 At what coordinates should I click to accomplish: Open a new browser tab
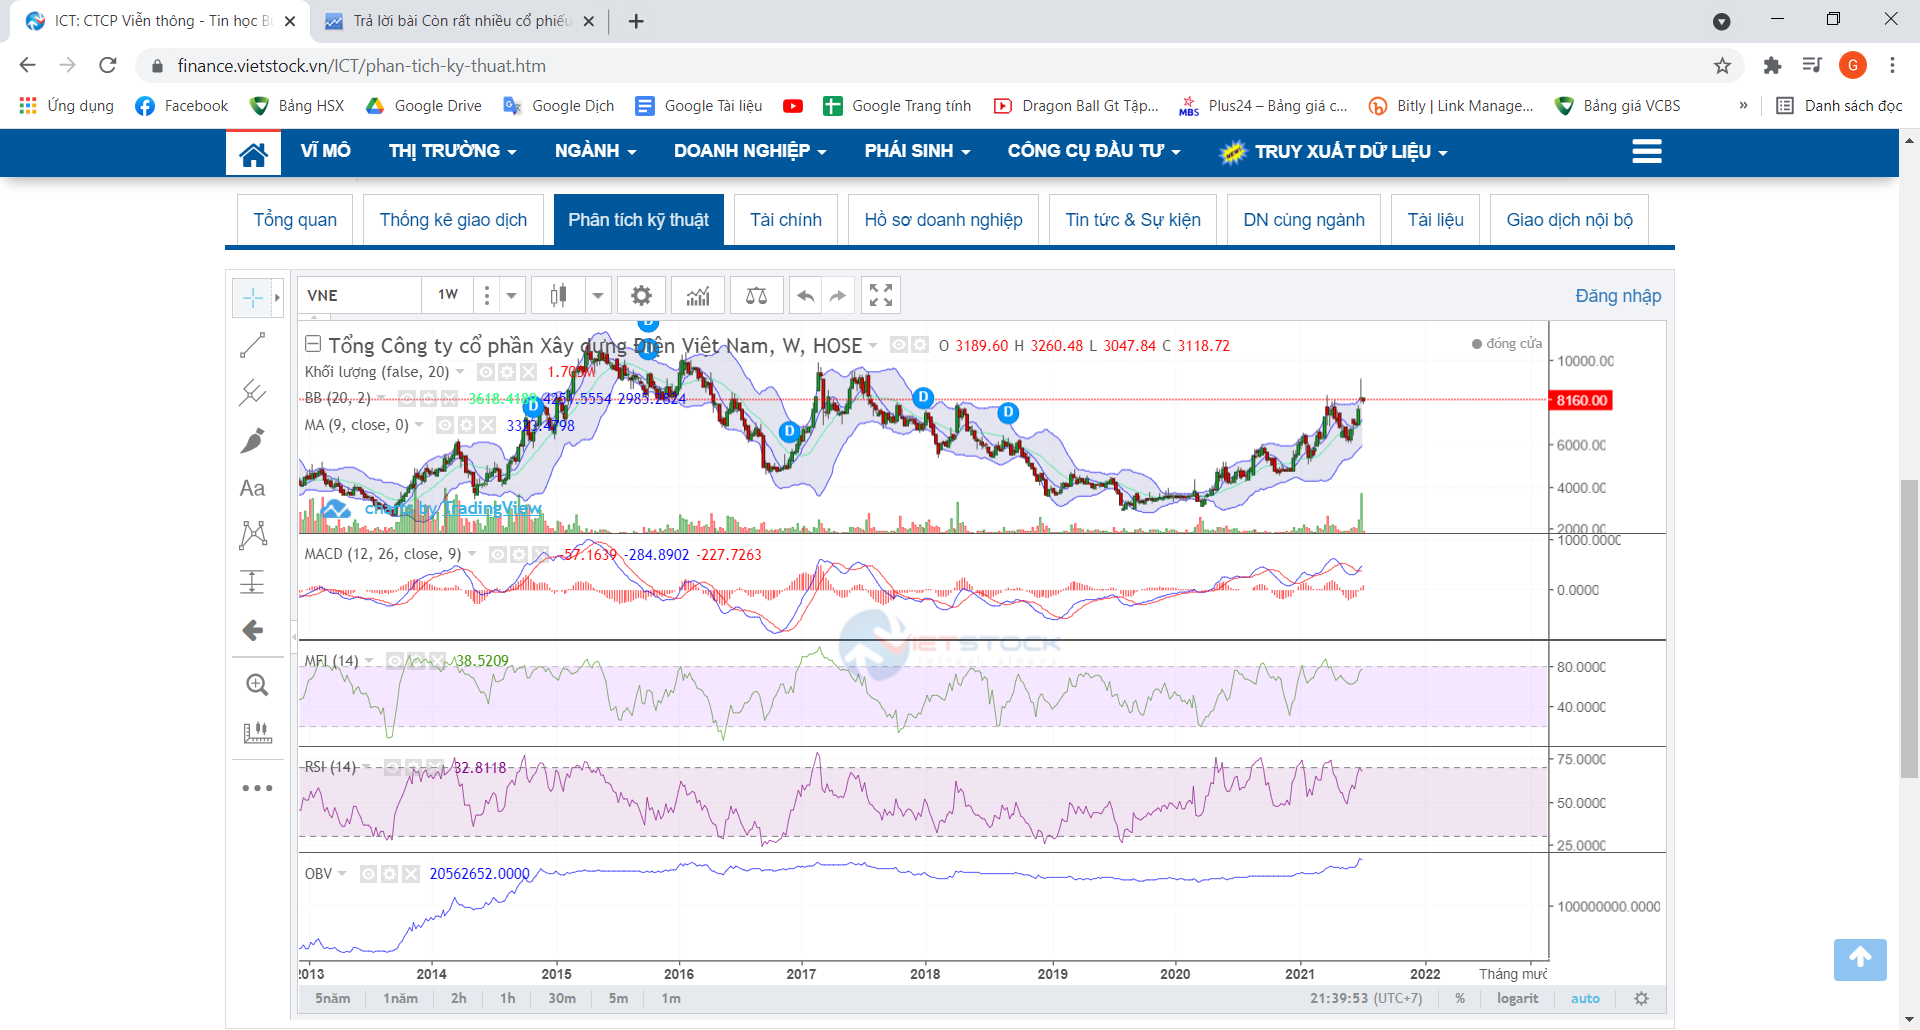point(636,21)
